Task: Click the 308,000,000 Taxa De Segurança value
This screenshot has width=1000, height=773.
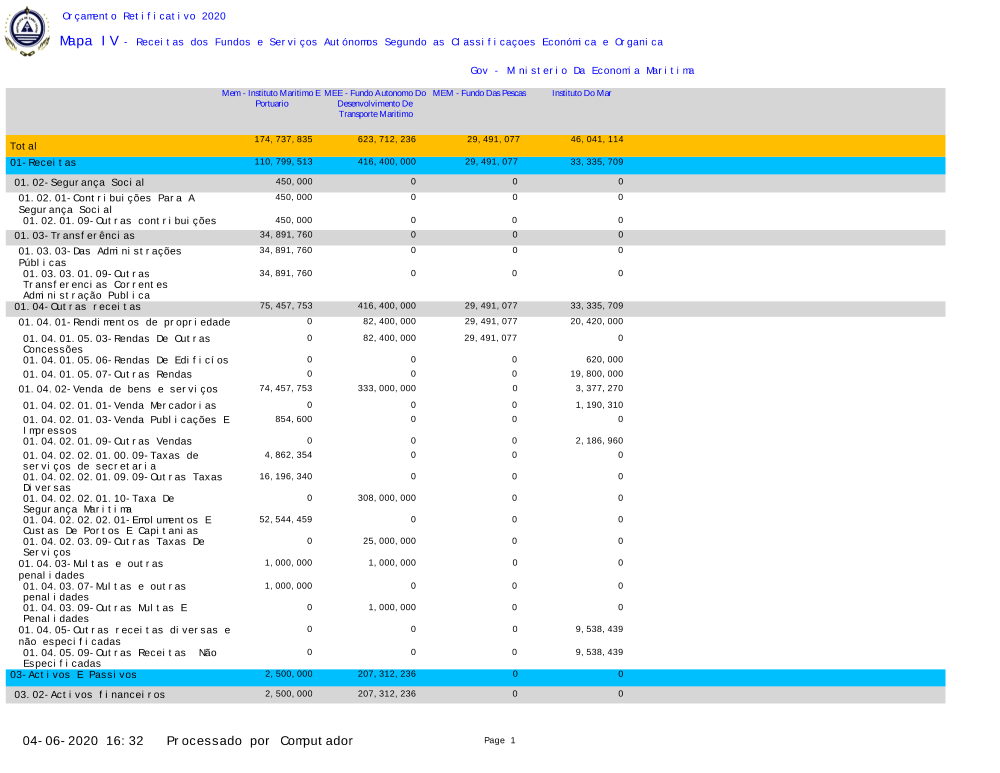Action: (x=386, y=497)
